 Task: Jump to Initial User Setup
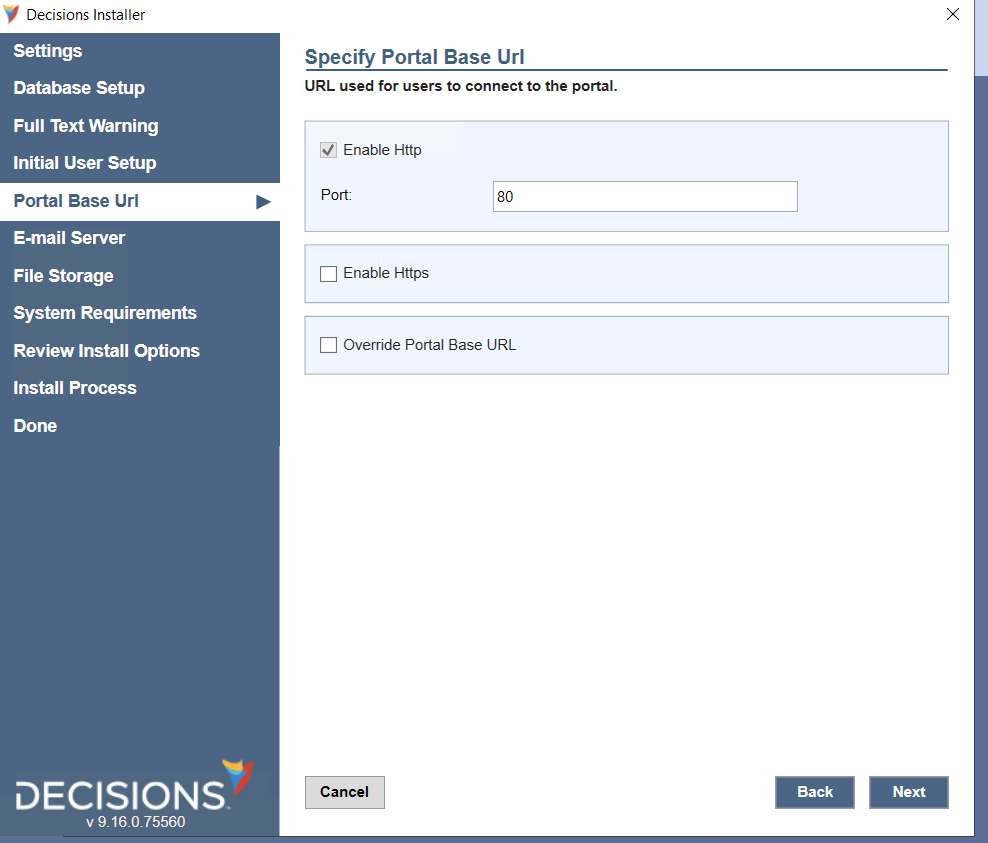[x=85, y=163]
